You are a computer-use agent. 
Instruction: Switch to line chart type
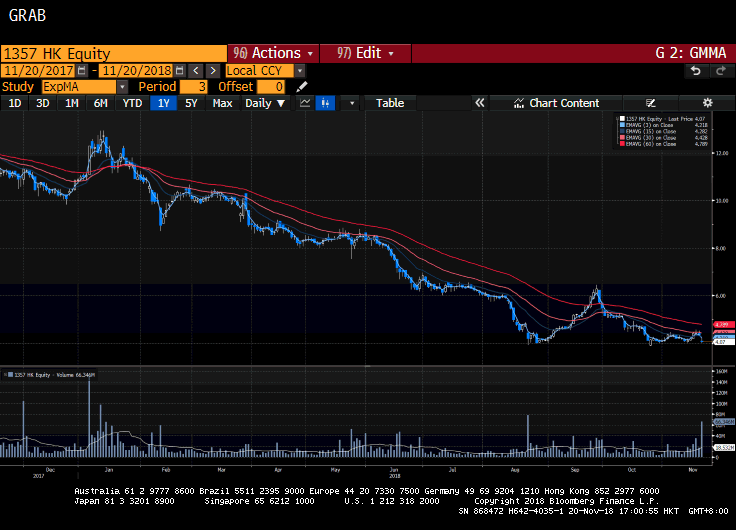[x=305, y=103]
